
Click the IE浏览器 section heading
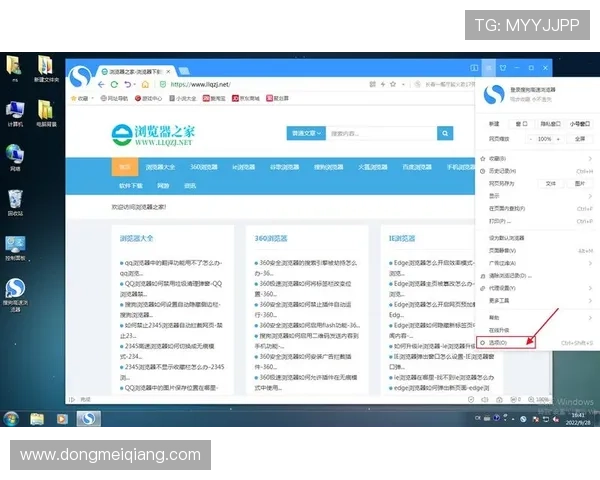click(402, 238)
